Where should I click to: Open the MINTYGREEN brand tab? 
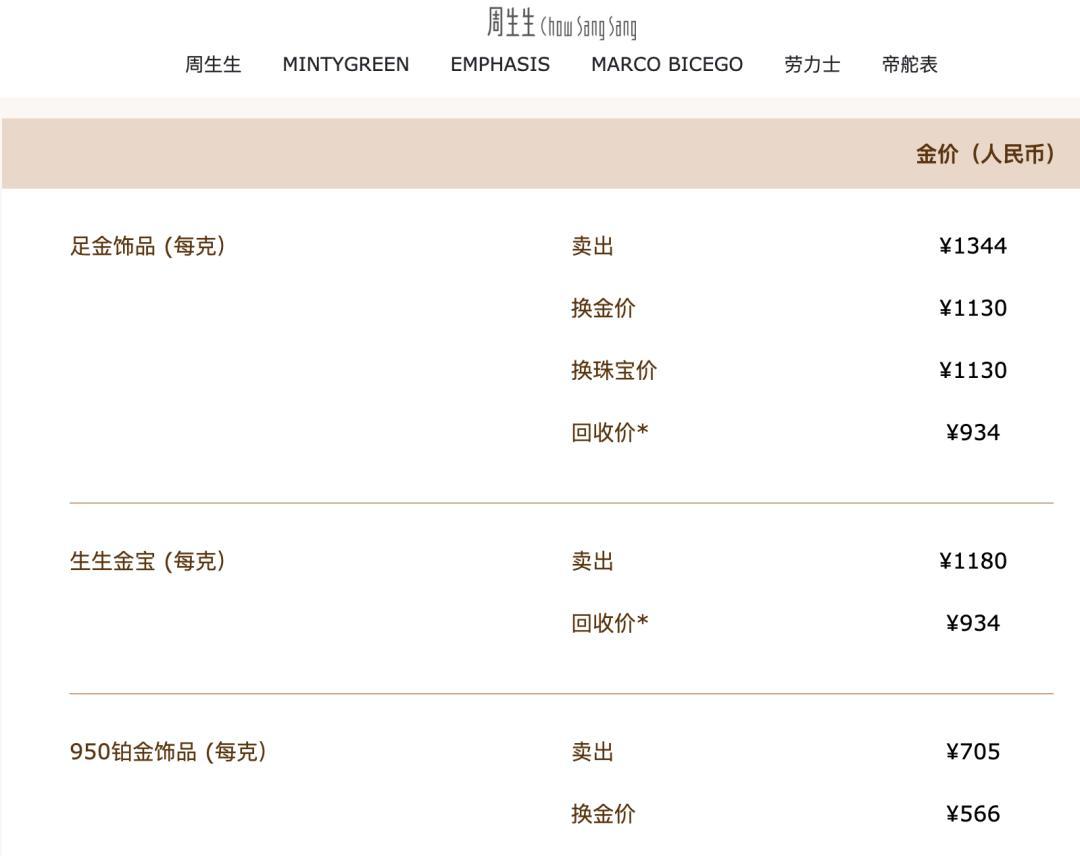[x=346, y=64]
